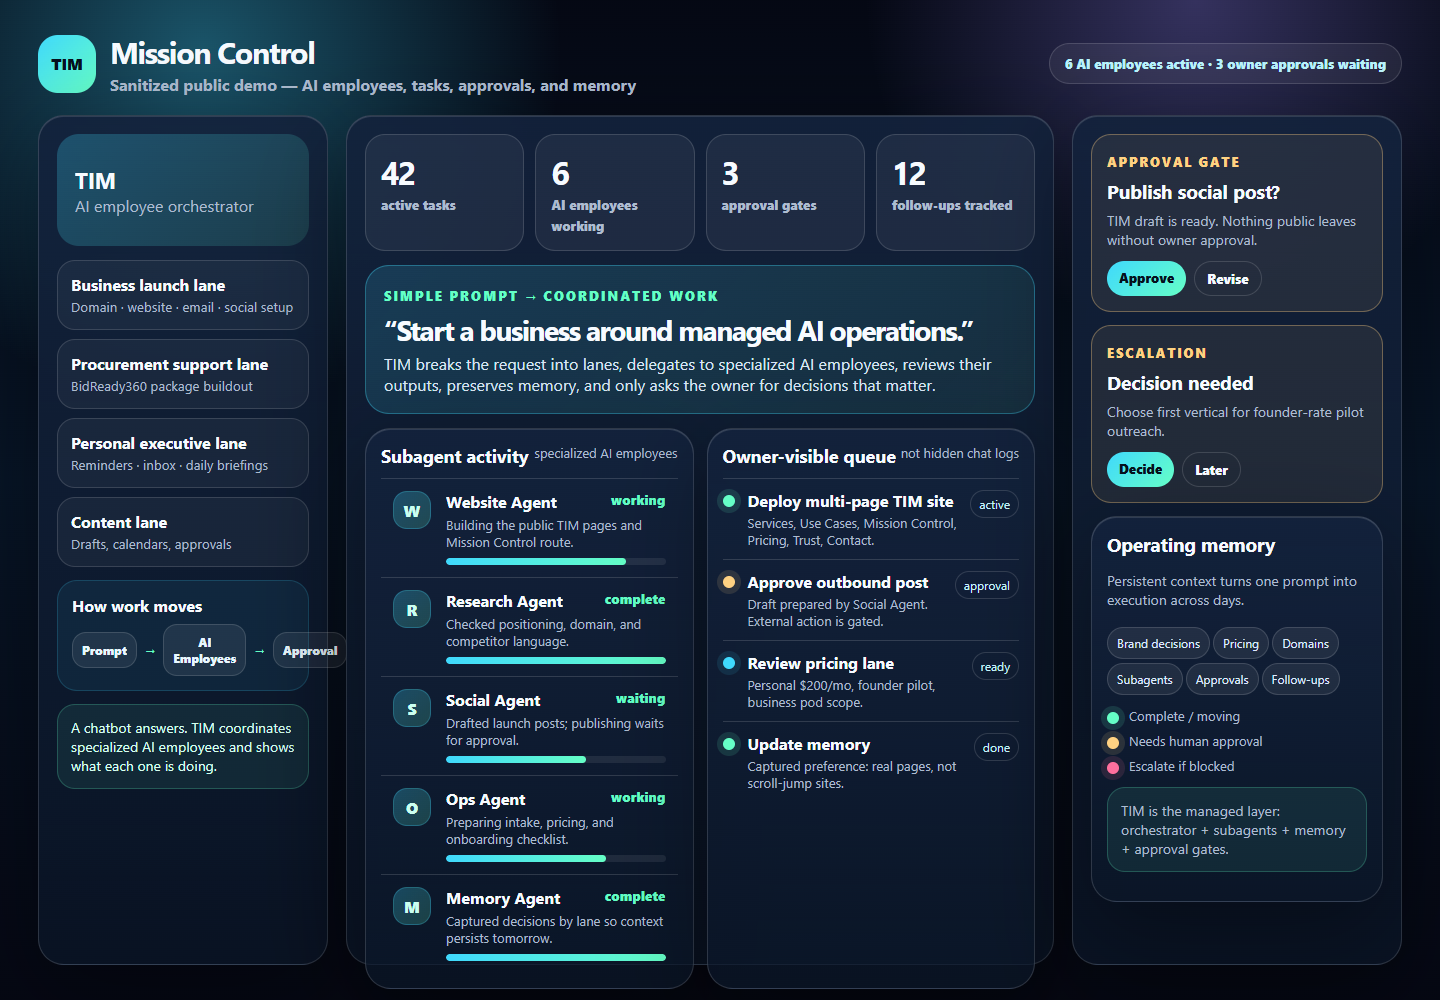Open the 3 approval gates card
Screen dimensions: 1440x1000
tap(785, 192)
